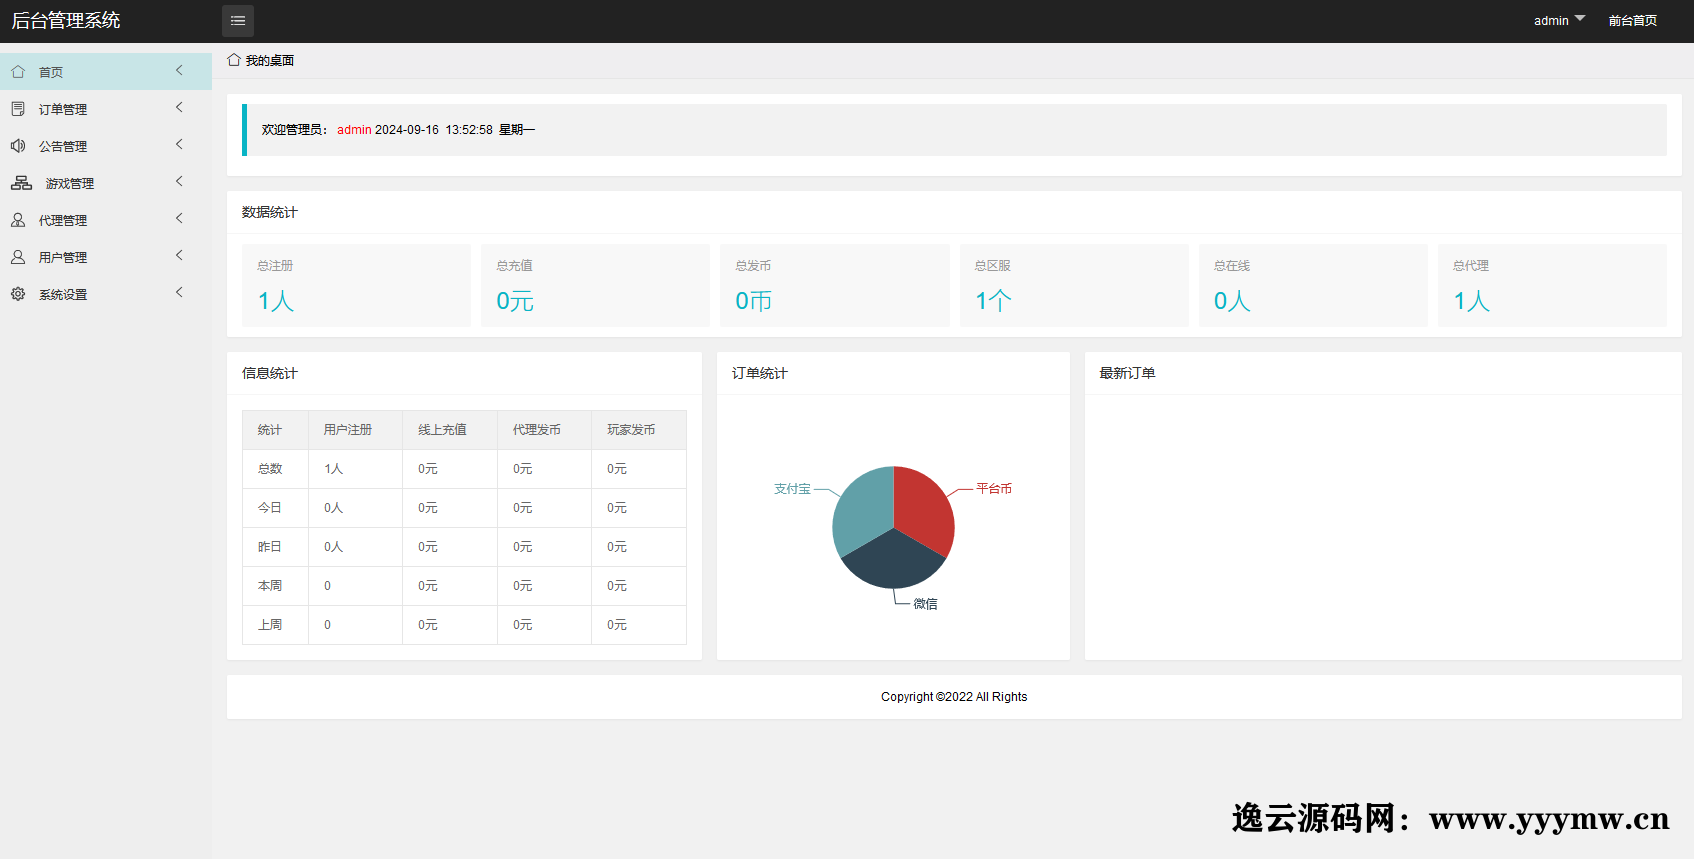The width and height of the screenshot is (1694, 859).
Task: Go to 前台首页 link in header
Action: point(1633,21)
